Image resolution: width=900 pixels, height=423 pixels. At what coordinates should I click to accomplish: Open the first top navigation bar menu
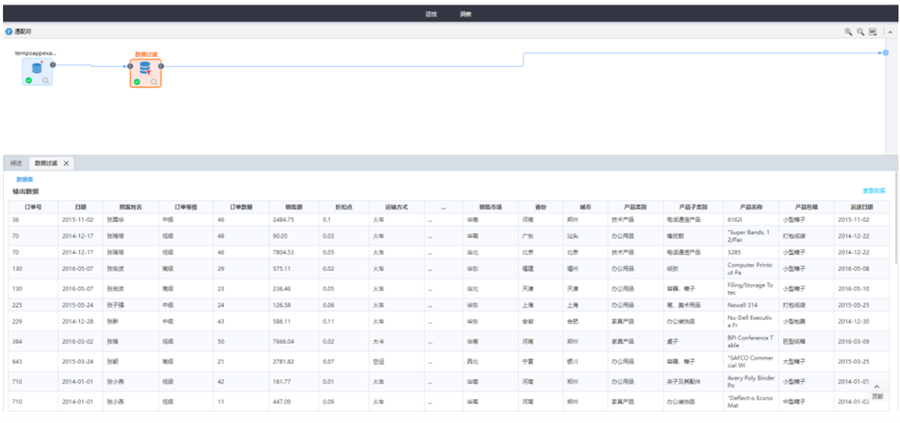(x=431, y=15)
